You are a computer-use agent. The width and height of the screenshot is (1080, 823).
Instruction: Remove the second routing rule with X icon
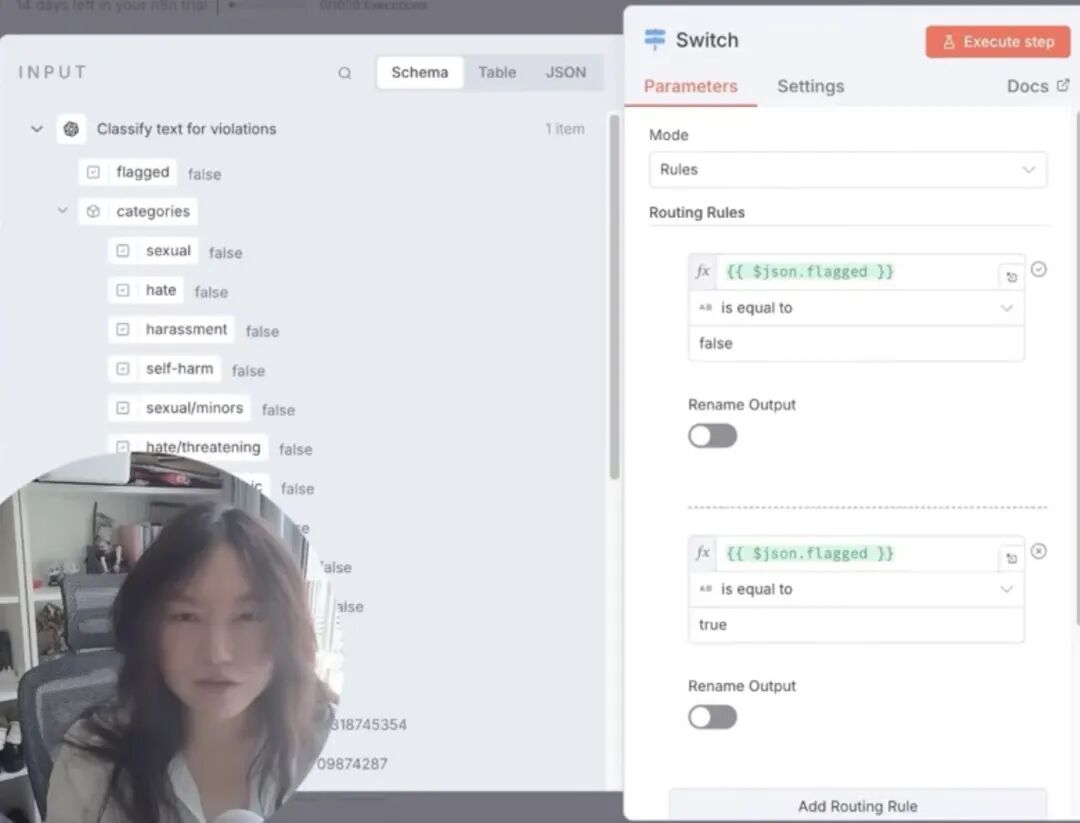[x=1039, y=551]
